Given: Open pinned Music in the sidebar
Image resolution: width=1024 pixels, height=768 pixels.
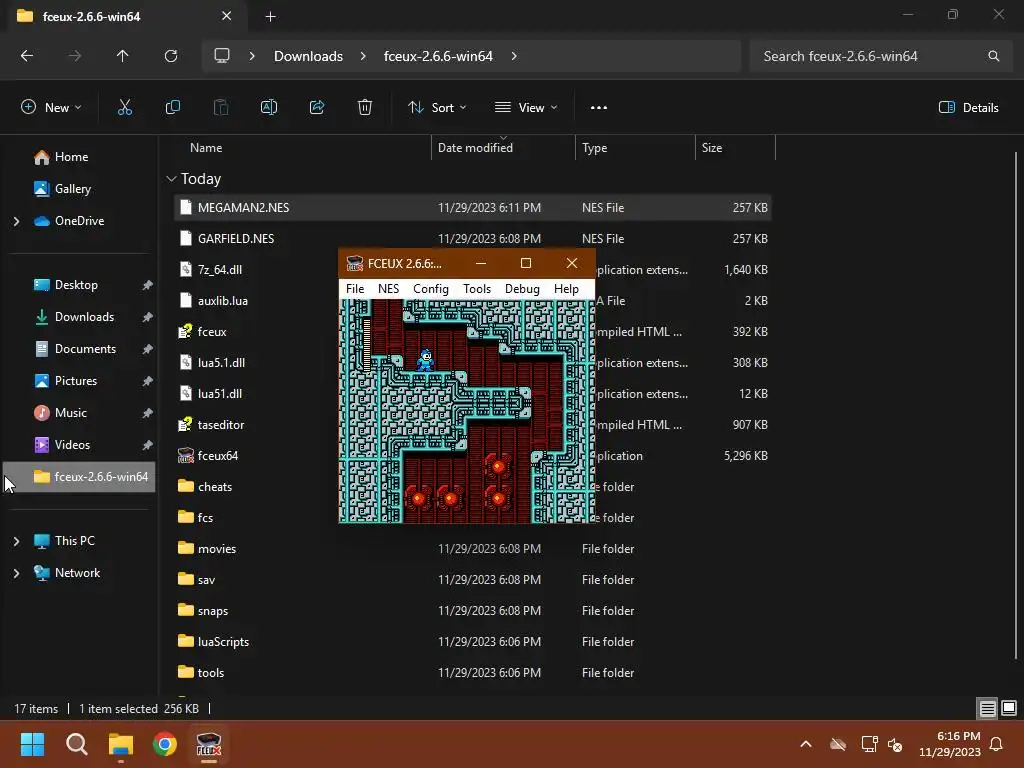Looking at the screenshot, I should pyautogui.click(x=71, y=413).
